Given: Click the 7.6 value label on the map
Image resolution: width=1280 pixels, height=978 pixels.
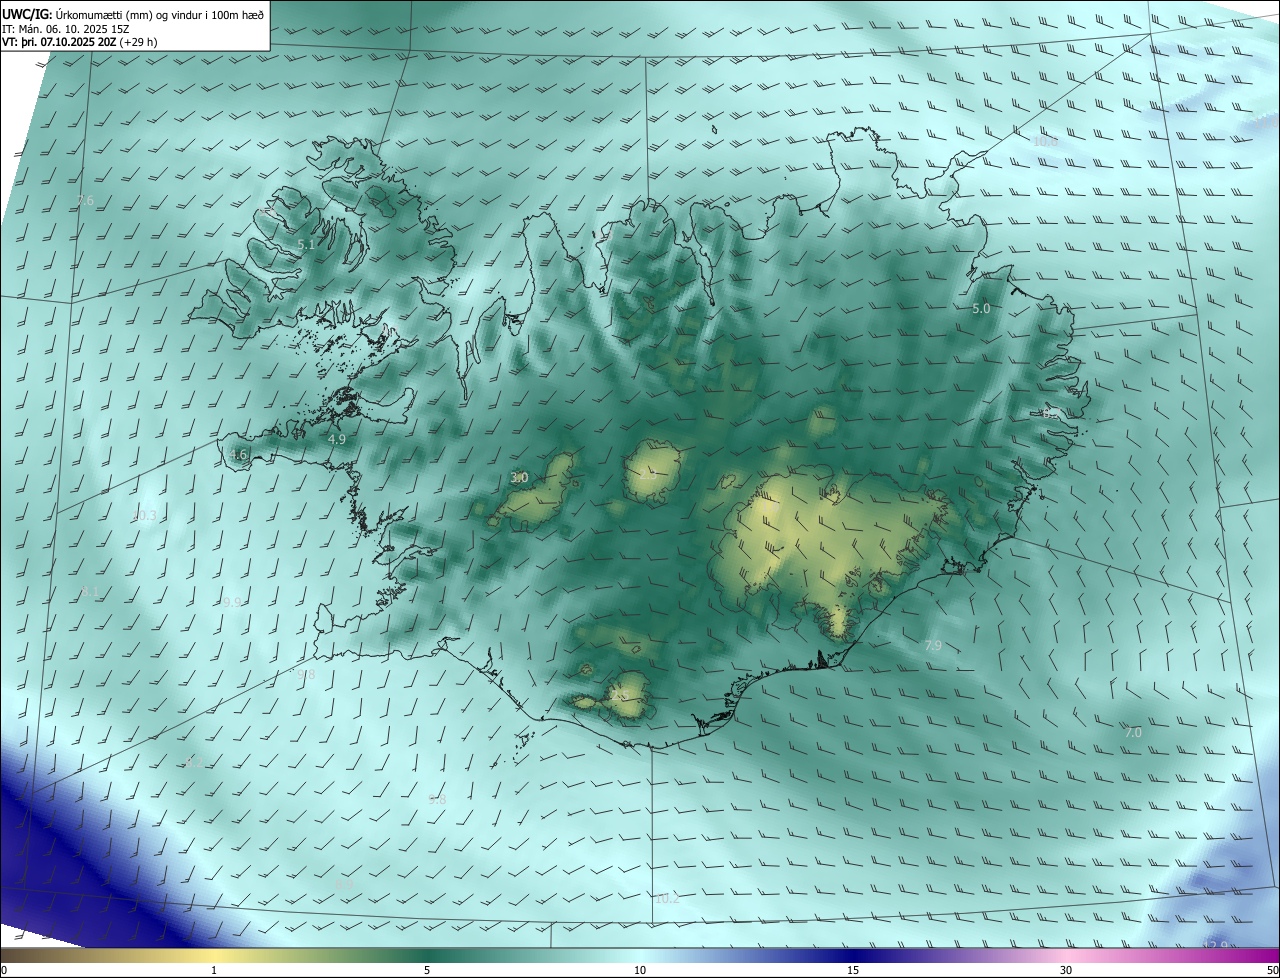Looking at the screenshot, I should click(x=85, y=201).
